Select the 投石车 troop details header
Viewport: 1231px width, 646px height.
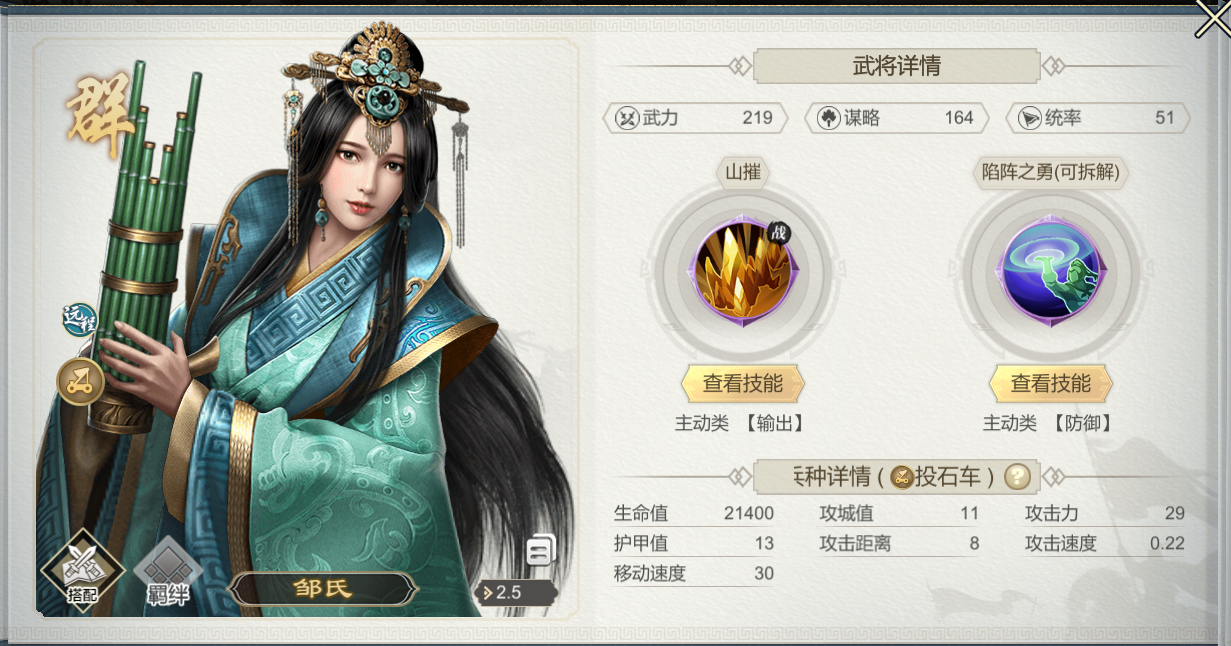[x=896, y=477]
